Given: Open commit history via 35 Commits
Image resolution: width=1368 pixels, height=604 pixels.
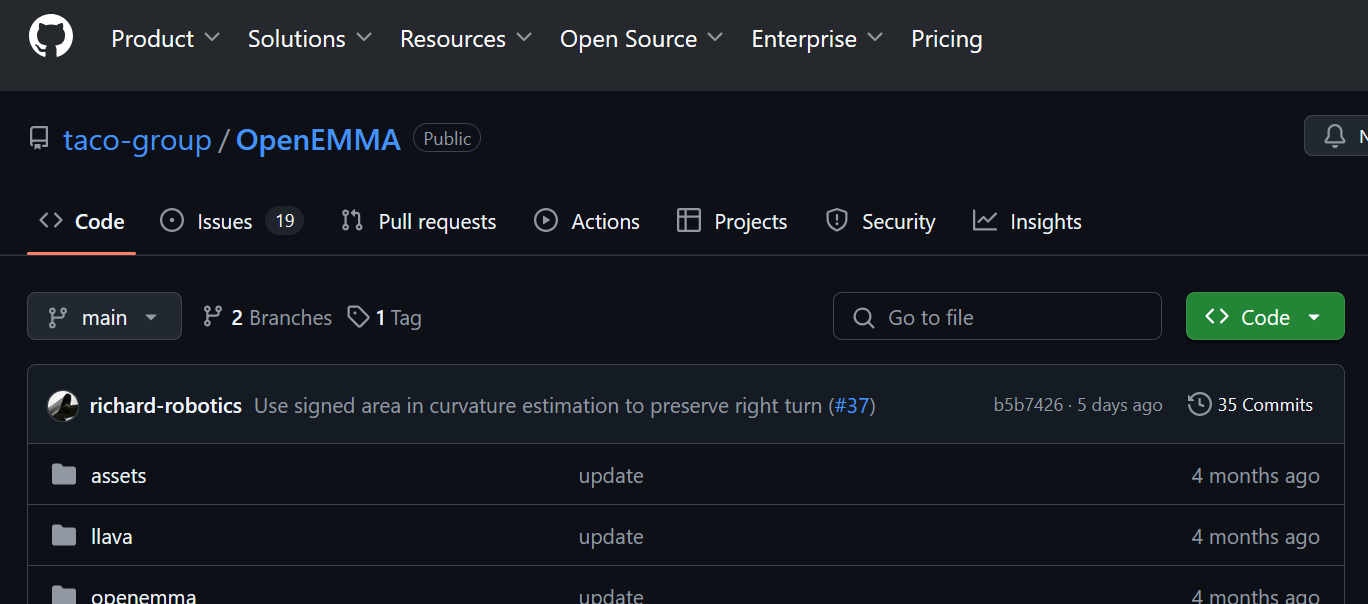Looking at the screenshot, I should (x=1250, y=405).
